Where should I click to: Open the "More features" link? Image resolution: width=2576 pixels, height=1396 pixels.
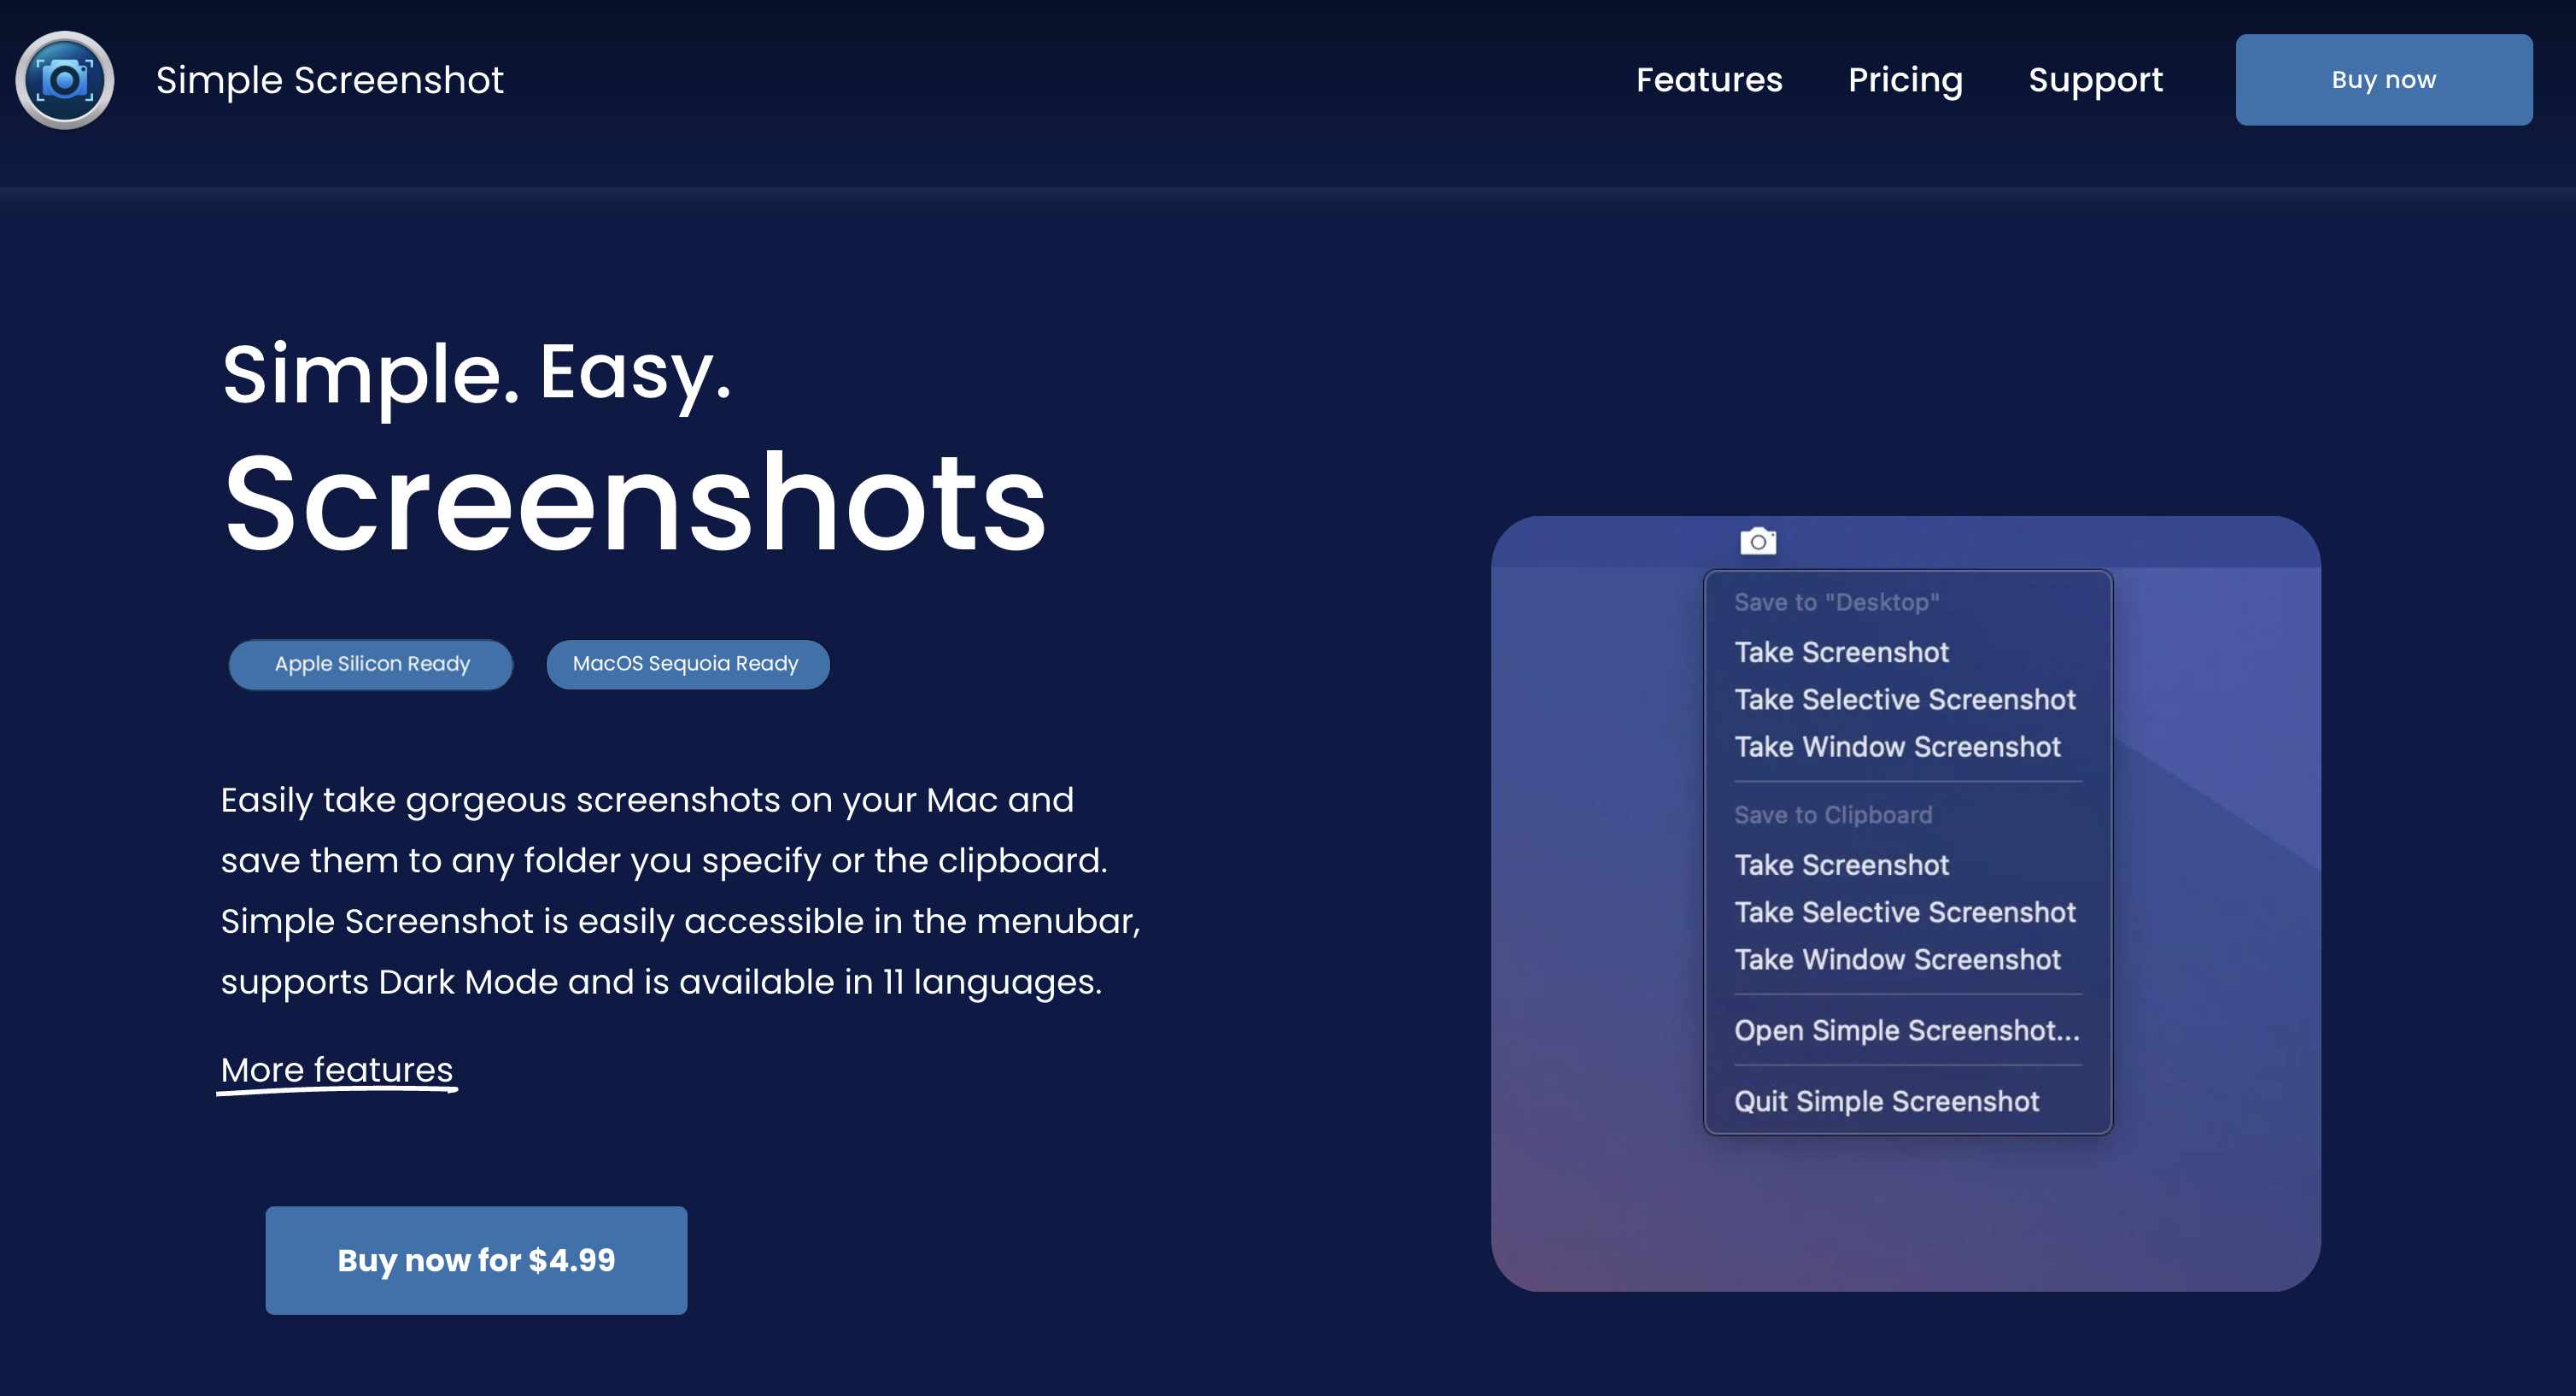(337, 1069)
